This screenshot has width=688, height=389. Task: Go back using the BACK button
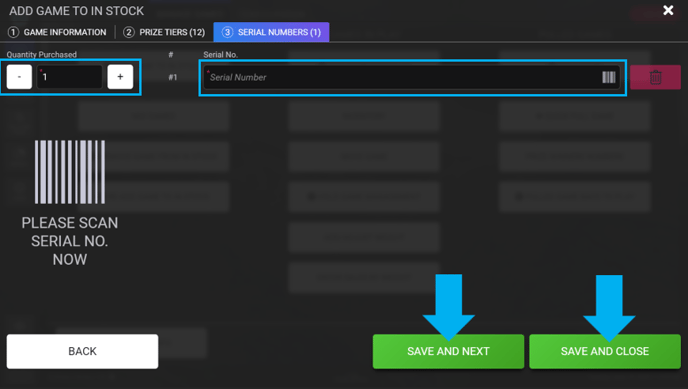click(x=82, y=351)
